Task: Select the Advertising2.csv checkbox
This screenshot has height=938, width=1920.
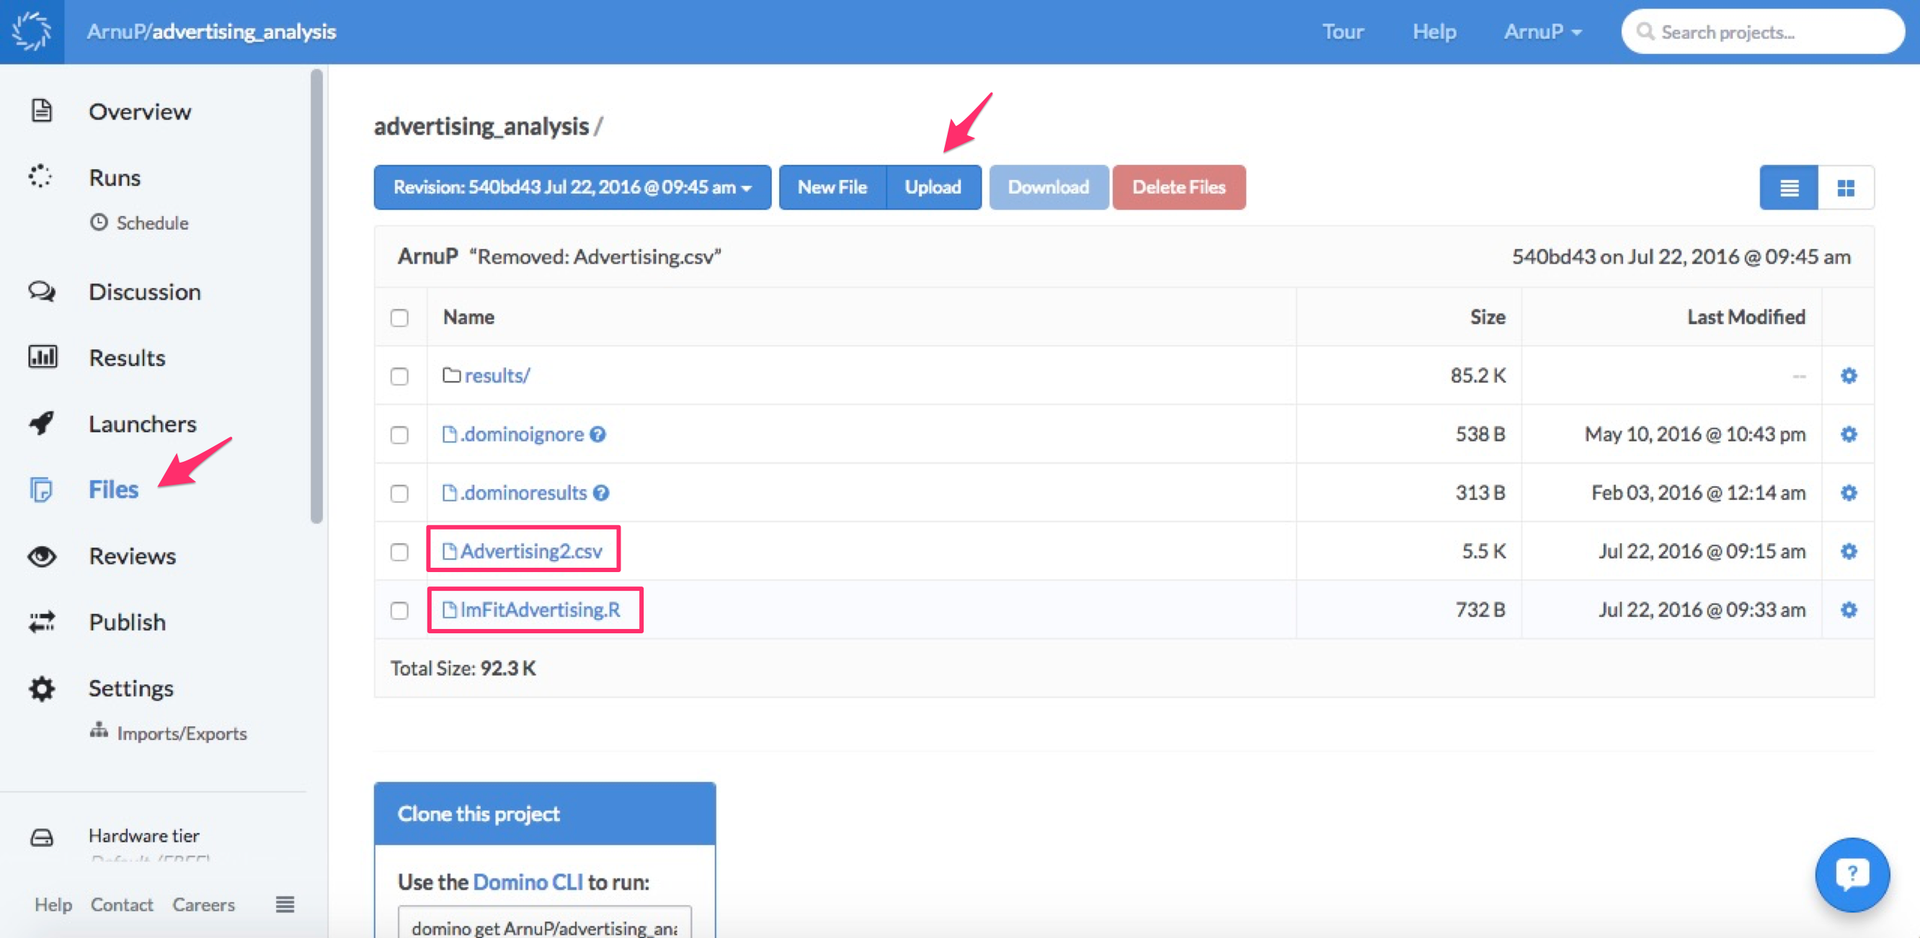Action: pyautogui.click(x=400, y=552)
